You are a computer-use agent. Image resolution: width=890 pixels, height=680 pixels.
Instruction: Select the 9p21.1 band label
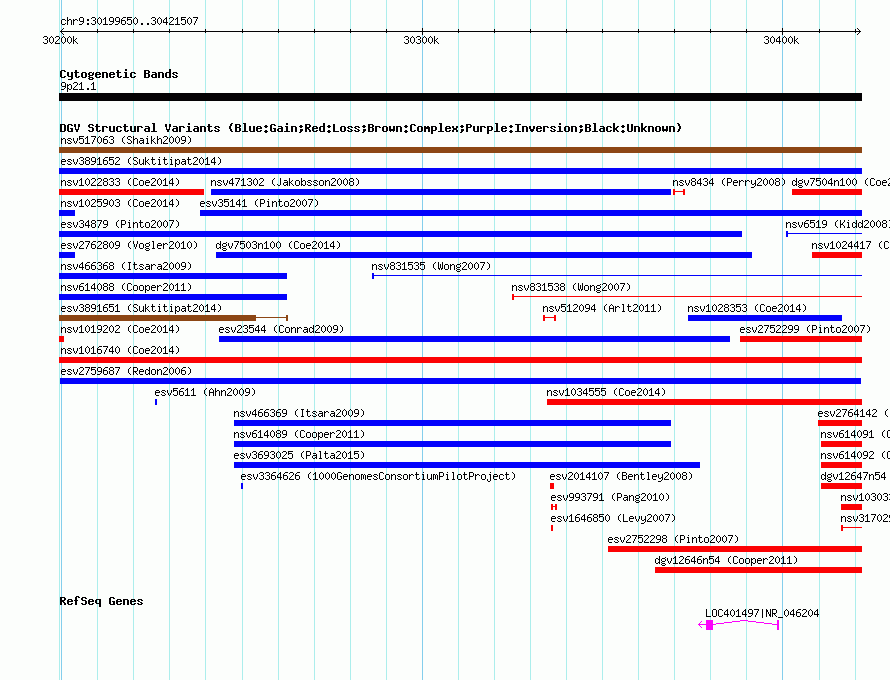point(78,86)
